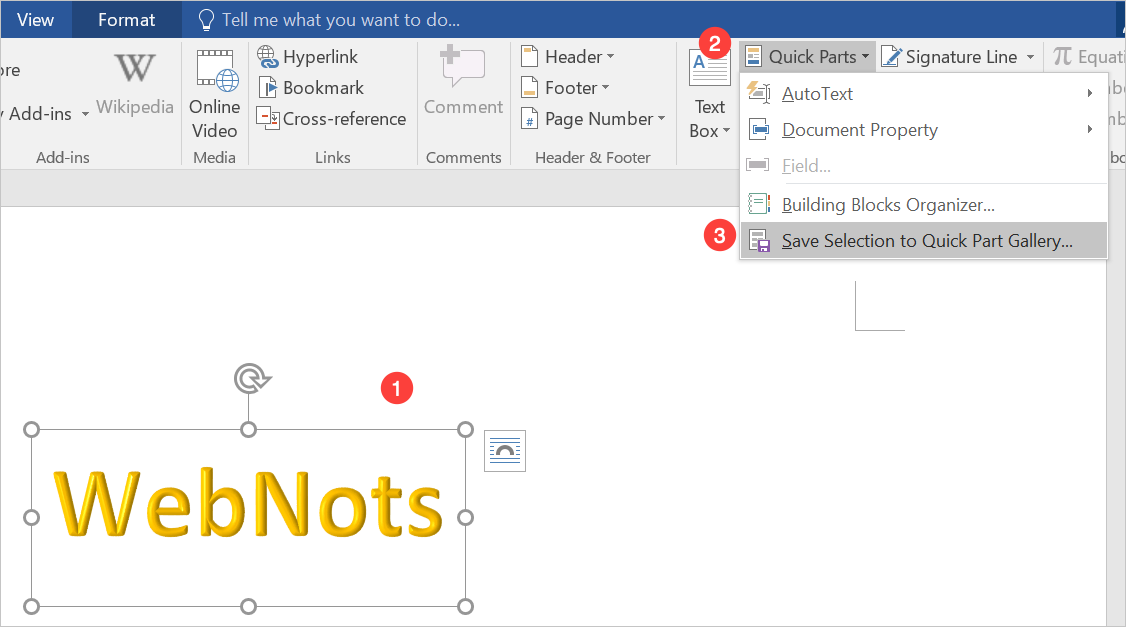Click the lightbulb Tell Me icon
The height and width of the screenshot is (627, 1126).
coord(206,20)
